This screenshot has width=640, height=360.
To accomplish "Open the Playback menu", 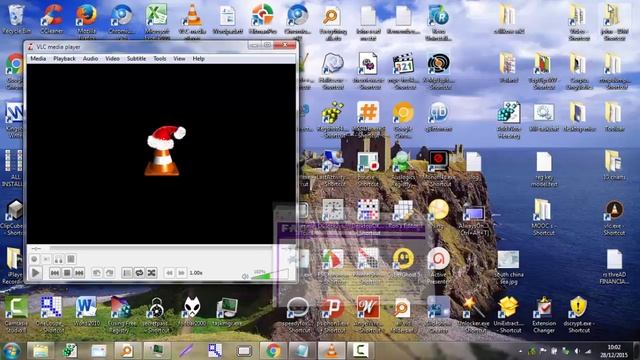I will coord(64,59).
